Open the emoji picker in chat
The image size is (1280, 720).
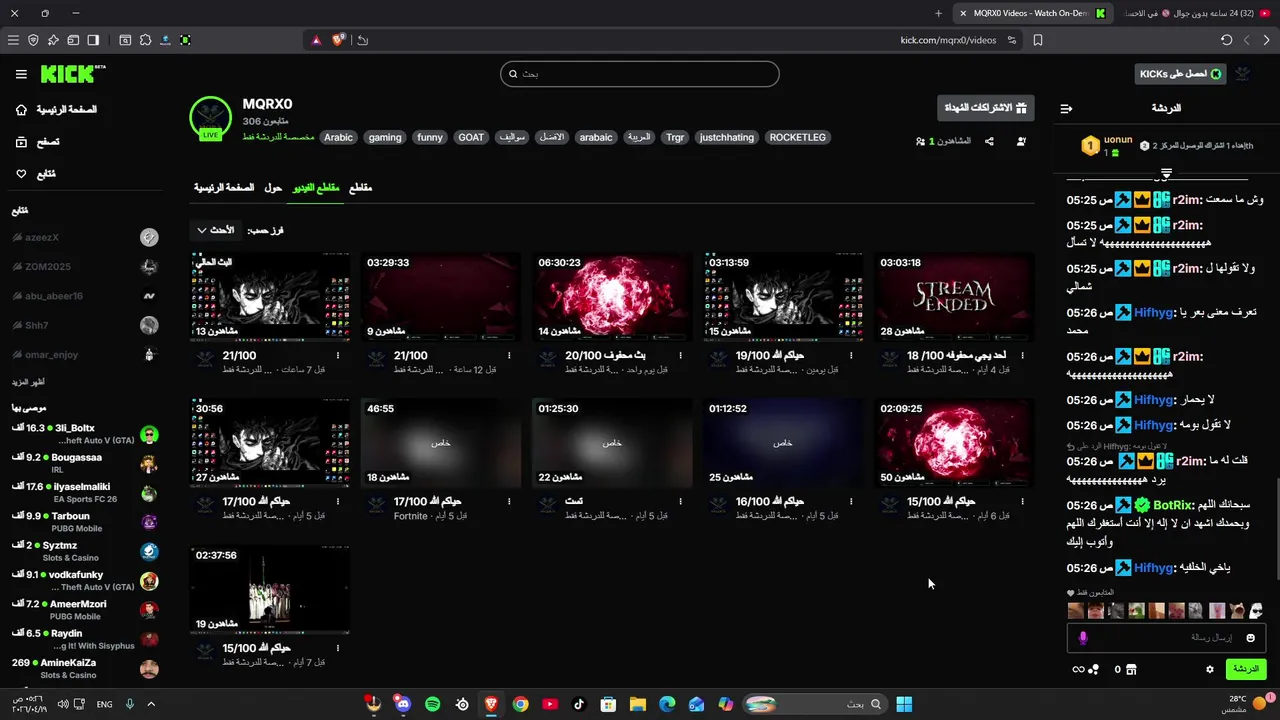1250,637
